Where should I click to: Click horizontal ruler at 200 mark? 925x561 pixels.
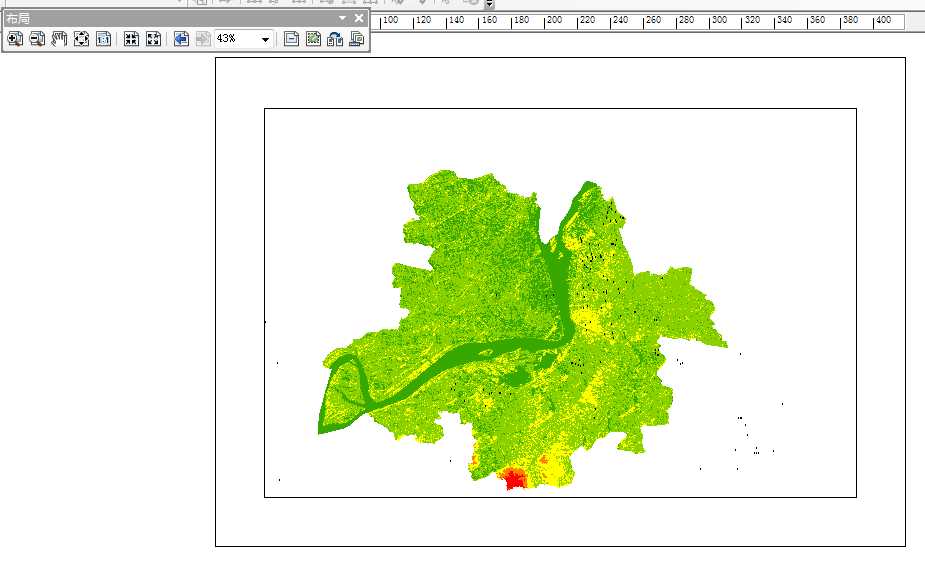[x=554, y=21]
